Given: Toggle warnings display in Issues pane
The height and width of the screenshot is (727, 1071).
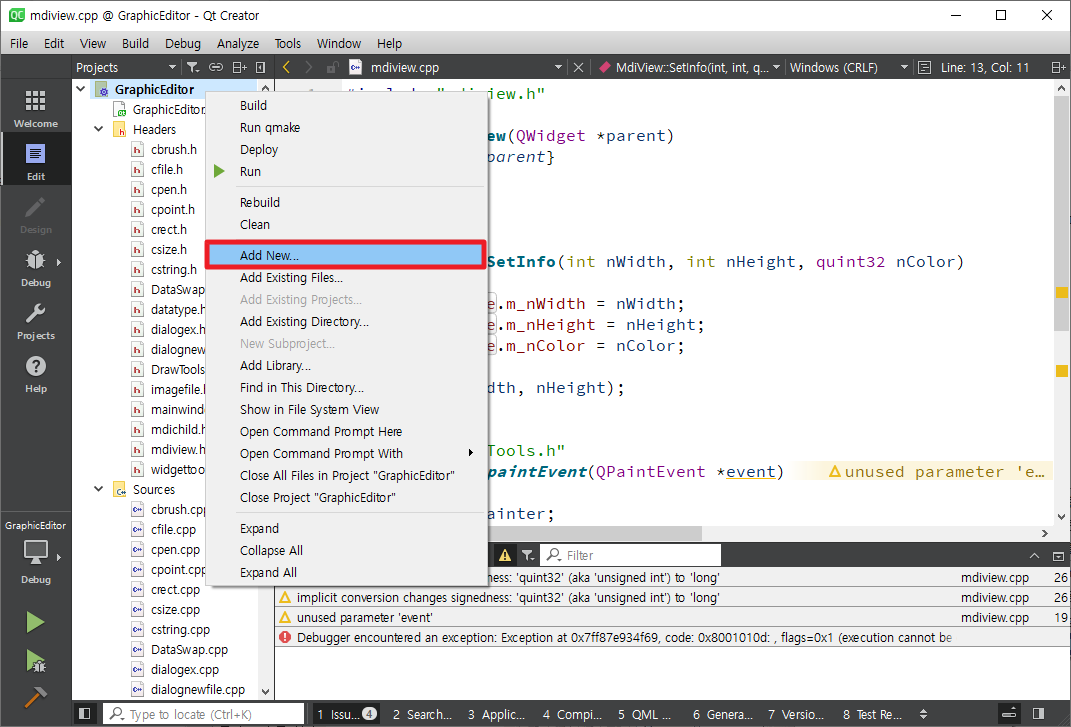Looking at the screenshot, I should (x=505, y=555).
